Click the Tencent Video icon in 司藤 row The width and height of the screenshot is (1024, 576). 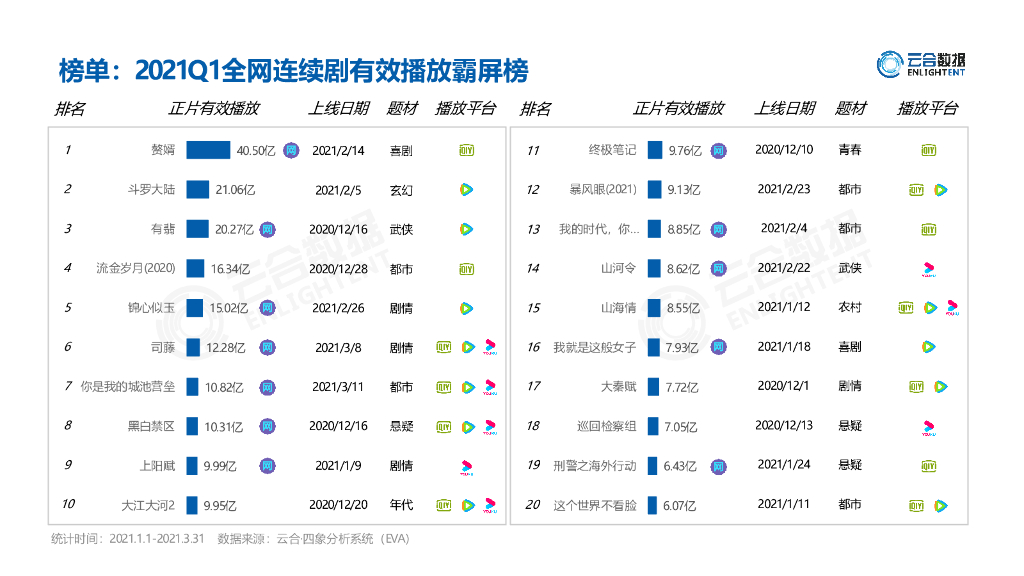tap(468, 347)
